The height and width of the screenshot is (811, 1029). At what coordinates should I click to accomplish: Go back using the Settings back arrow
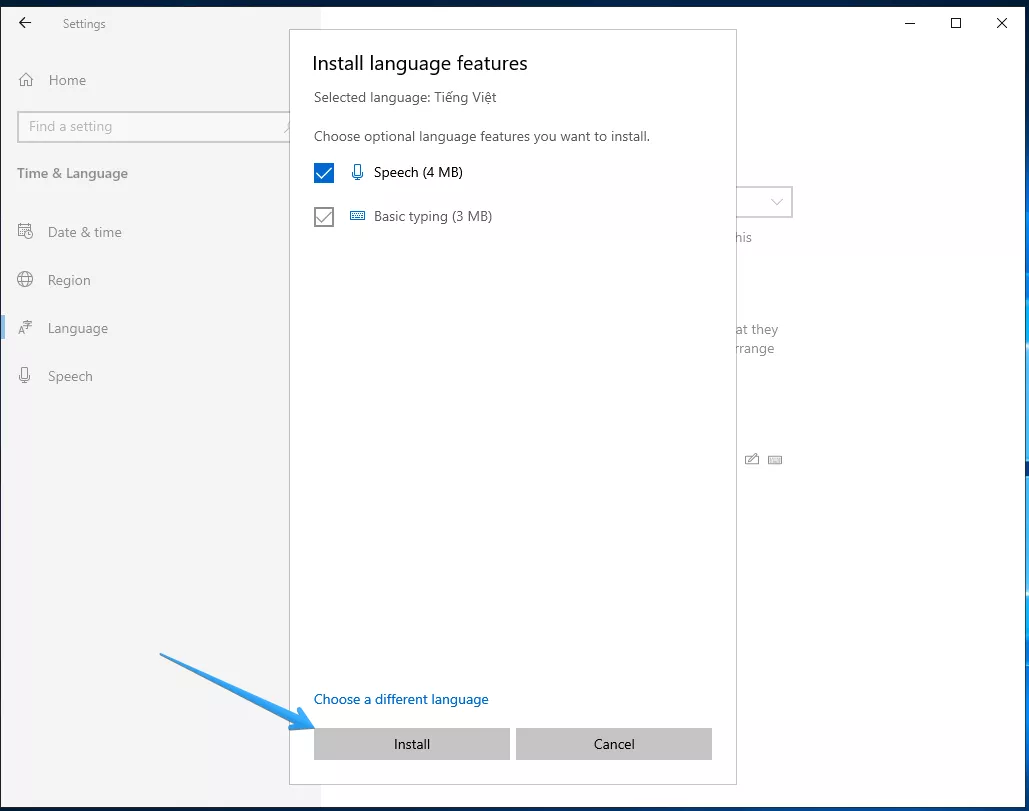click(25, 23)
